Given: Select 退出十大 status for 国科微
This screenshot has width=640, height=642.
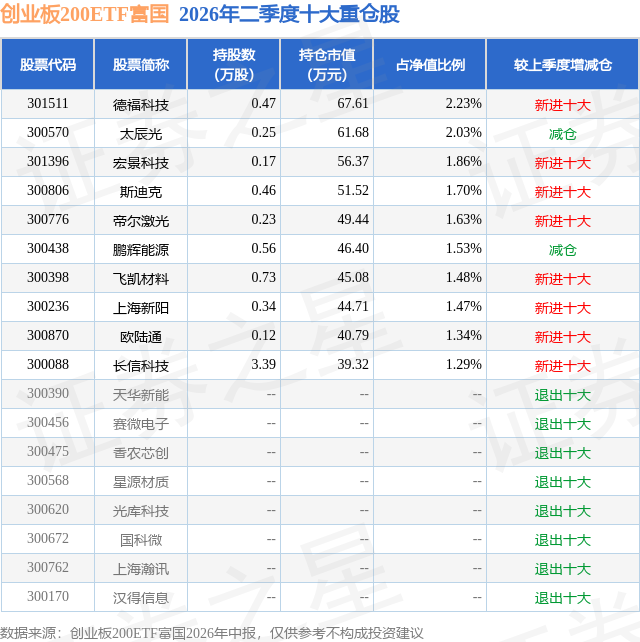Looking at the screenshot, I should click(563, 540).
